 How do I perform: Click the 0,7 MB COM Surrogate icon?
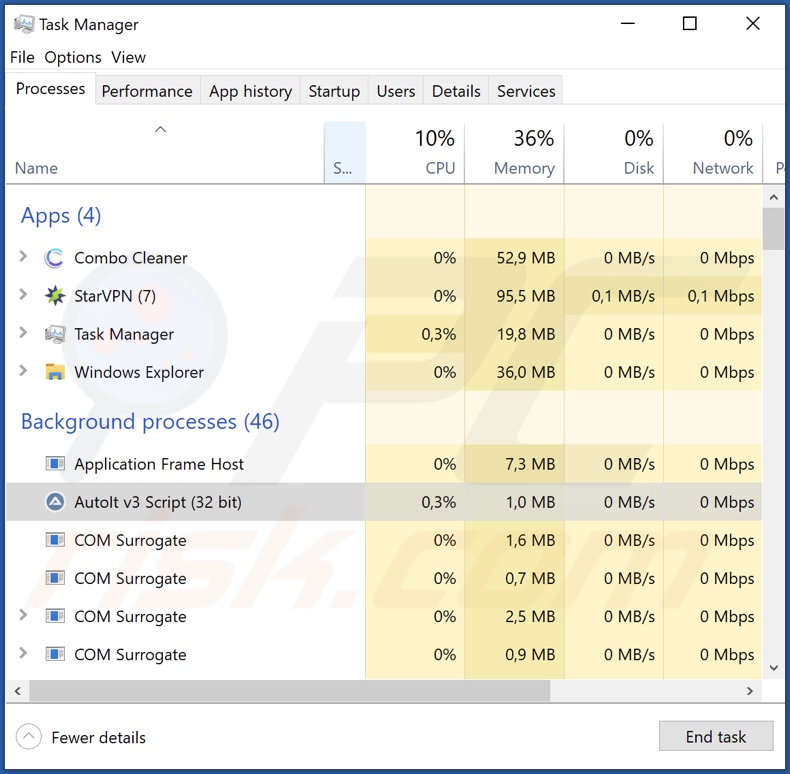[55, 577]
